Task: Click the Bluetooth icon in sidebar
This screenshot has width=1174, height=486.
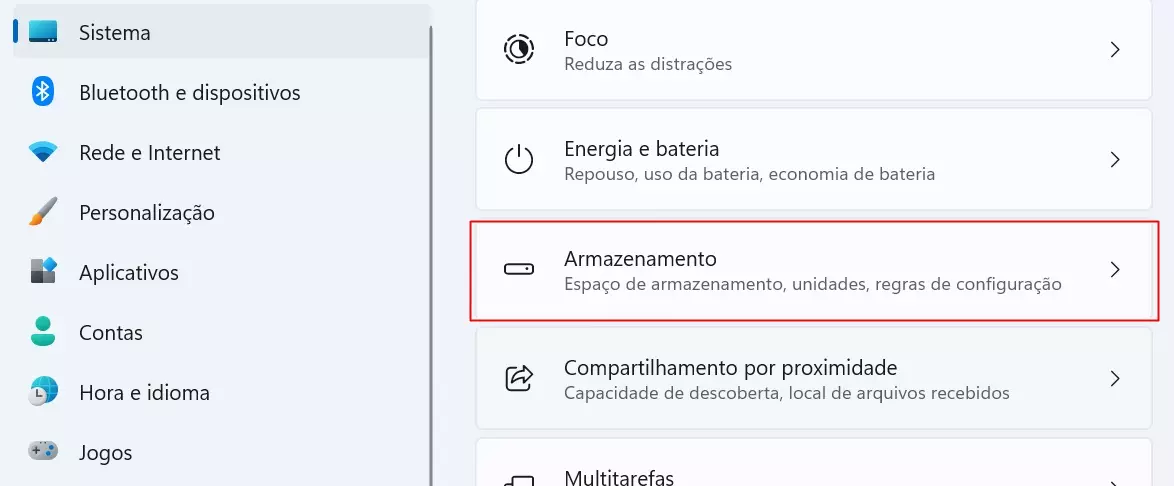Action: 43,92
